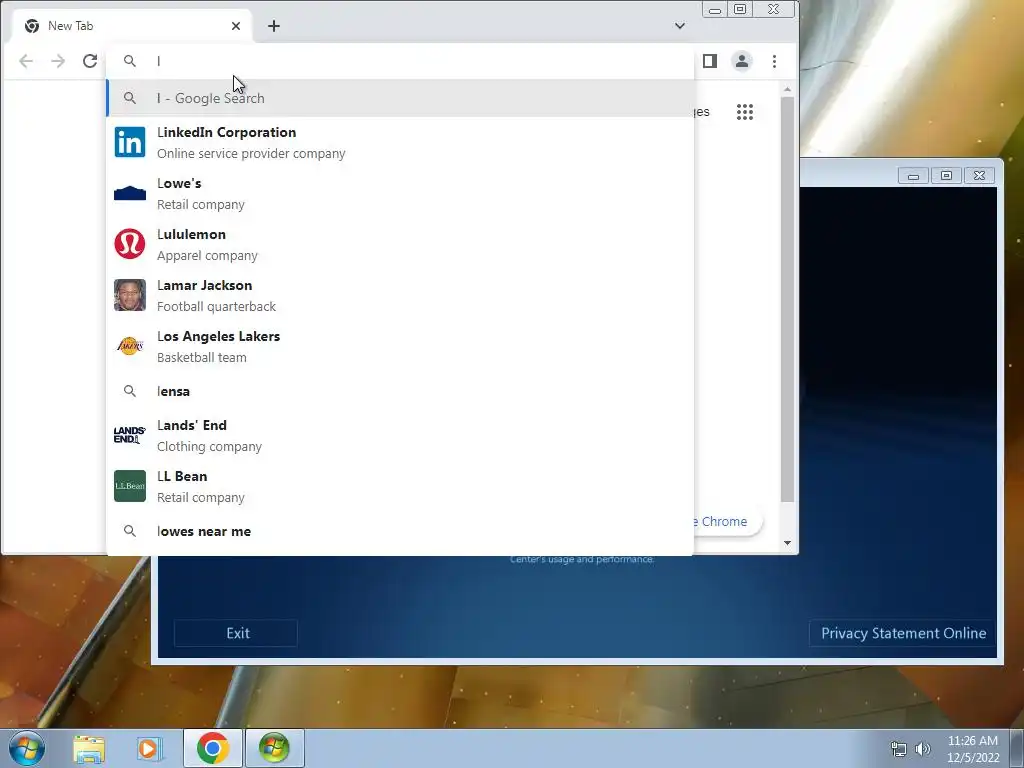Click the Chrome page vertical scrollbar
The height and width of the screenshot is (768, 1024).
[x=787, y=299]
